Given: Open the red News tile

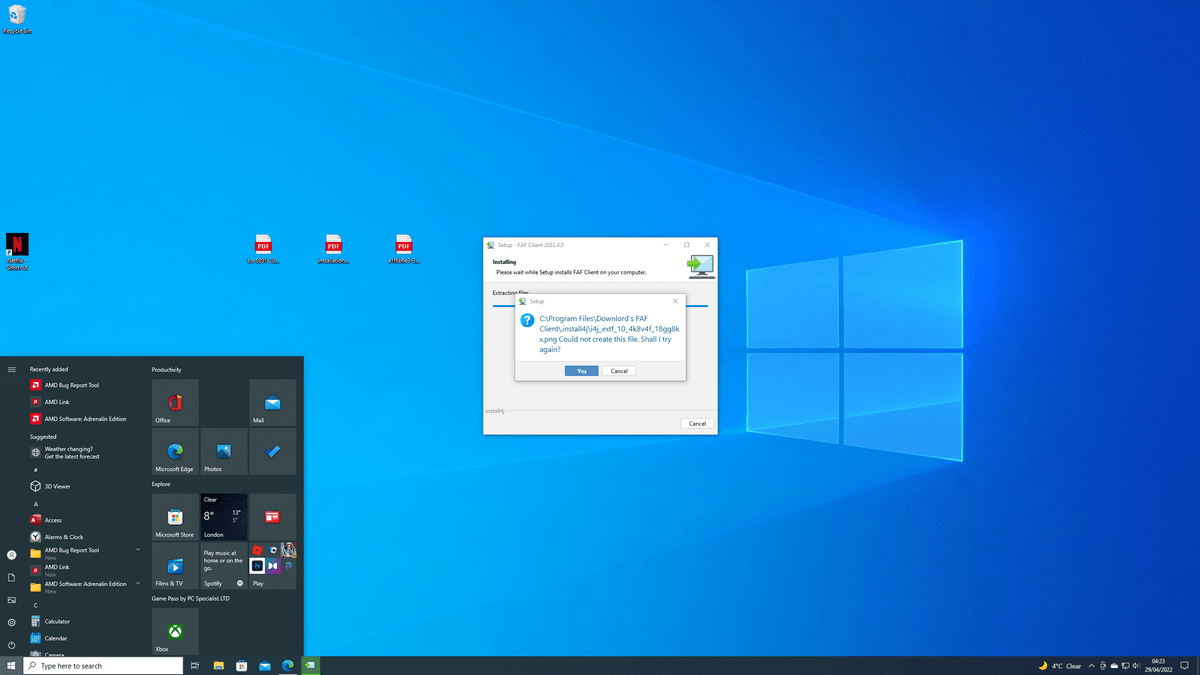Looking at the screenshot, I should [272, 517].
